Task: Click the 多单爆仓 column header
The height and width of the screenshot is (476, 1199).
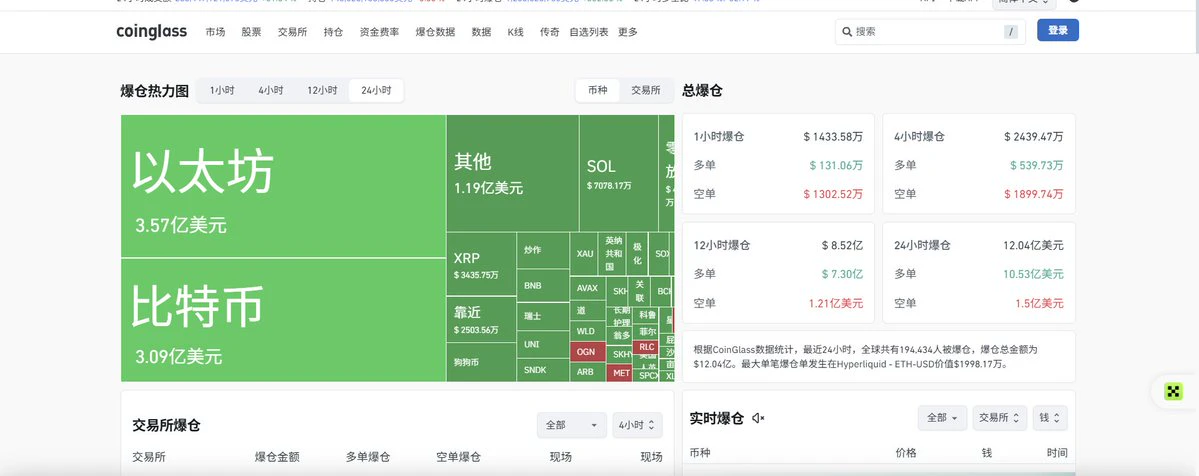Action: click(x=368, y=457)
